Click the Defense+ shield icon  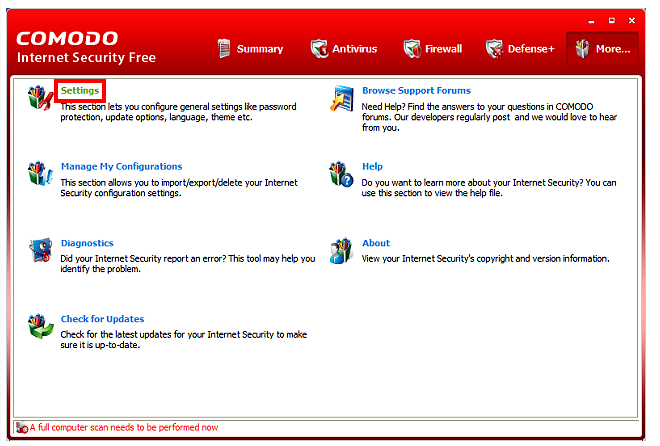(x=494, y=48)
